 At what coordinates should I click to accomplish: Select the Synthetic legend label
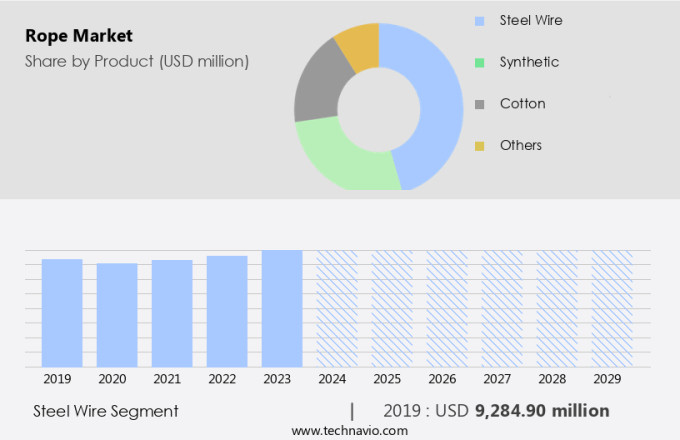click(x=529, y=62)
